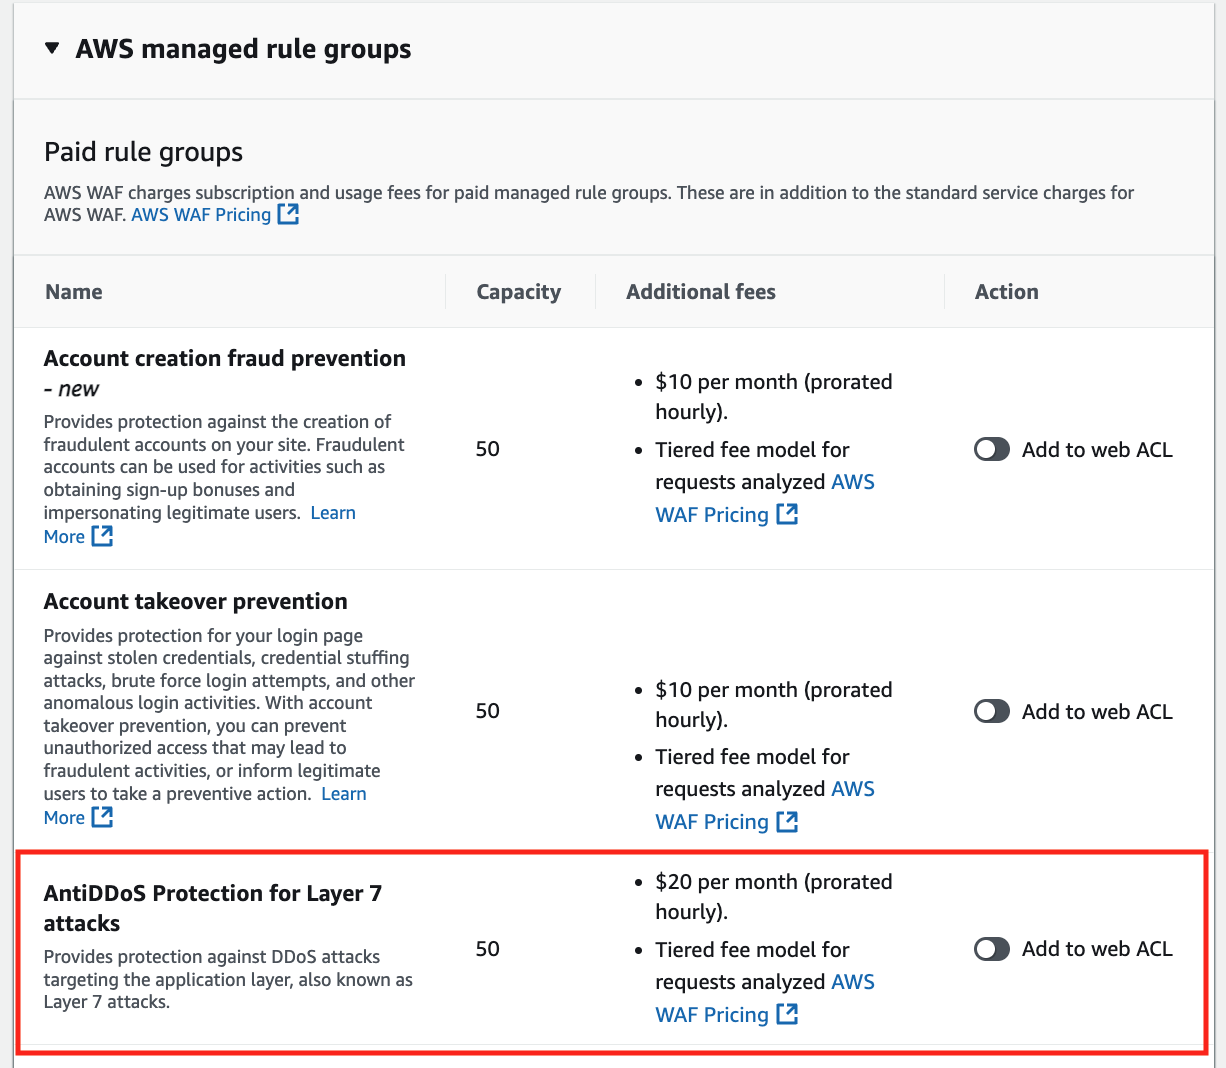Click external-link icon beside AWS WAF Pricing in description
This screenshot has height=1068, width=1226.
(288, 214)
